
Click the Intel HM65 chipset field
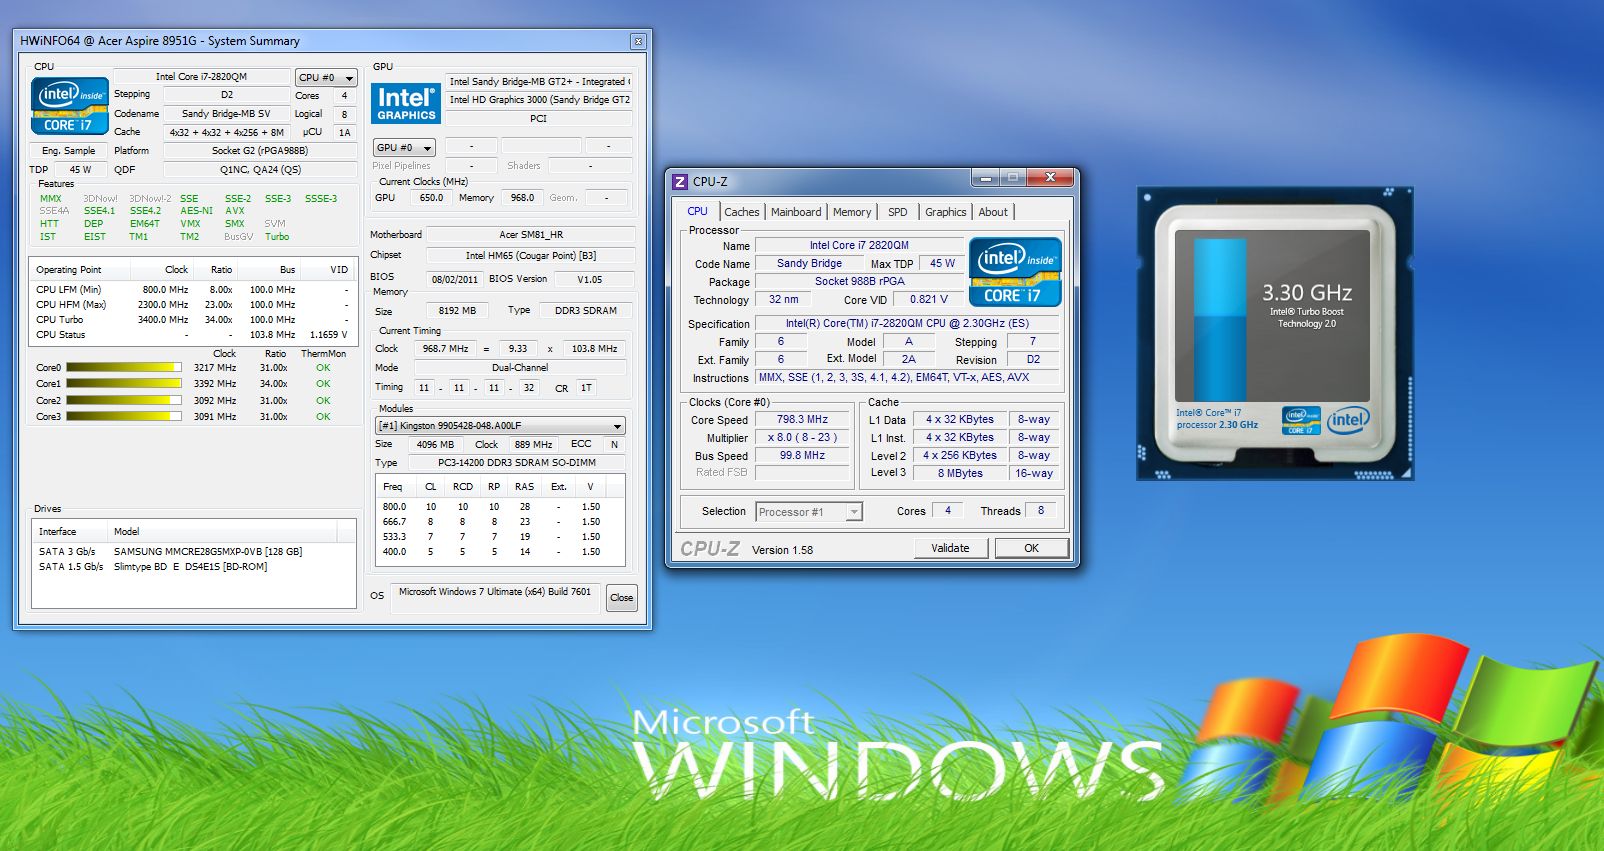tap(530, 256)
